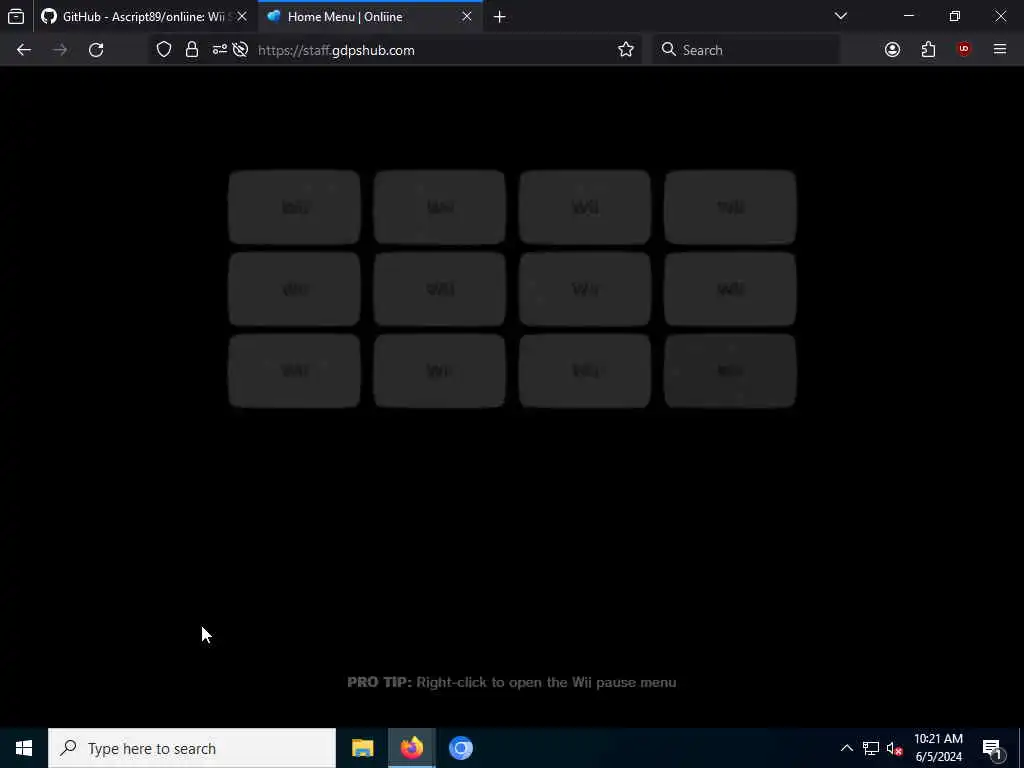This screenshot has width=1024, height=768.
Task: Open the Windows Start menu
Action: (x=24, y=748)
